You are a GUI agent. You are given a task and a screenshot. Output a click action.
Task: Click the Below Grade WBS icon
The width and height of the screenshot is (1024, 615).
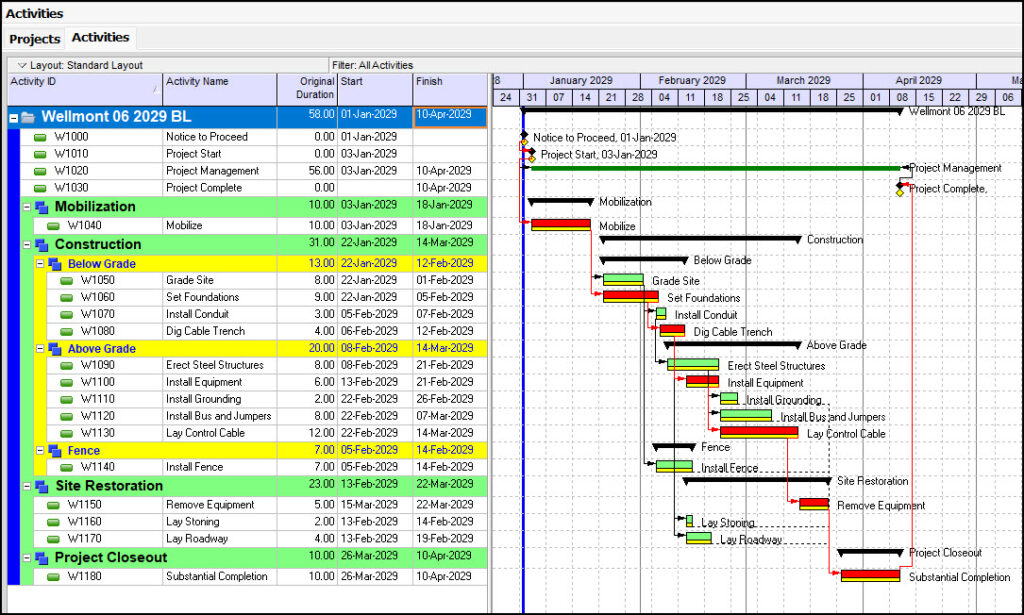55,264
